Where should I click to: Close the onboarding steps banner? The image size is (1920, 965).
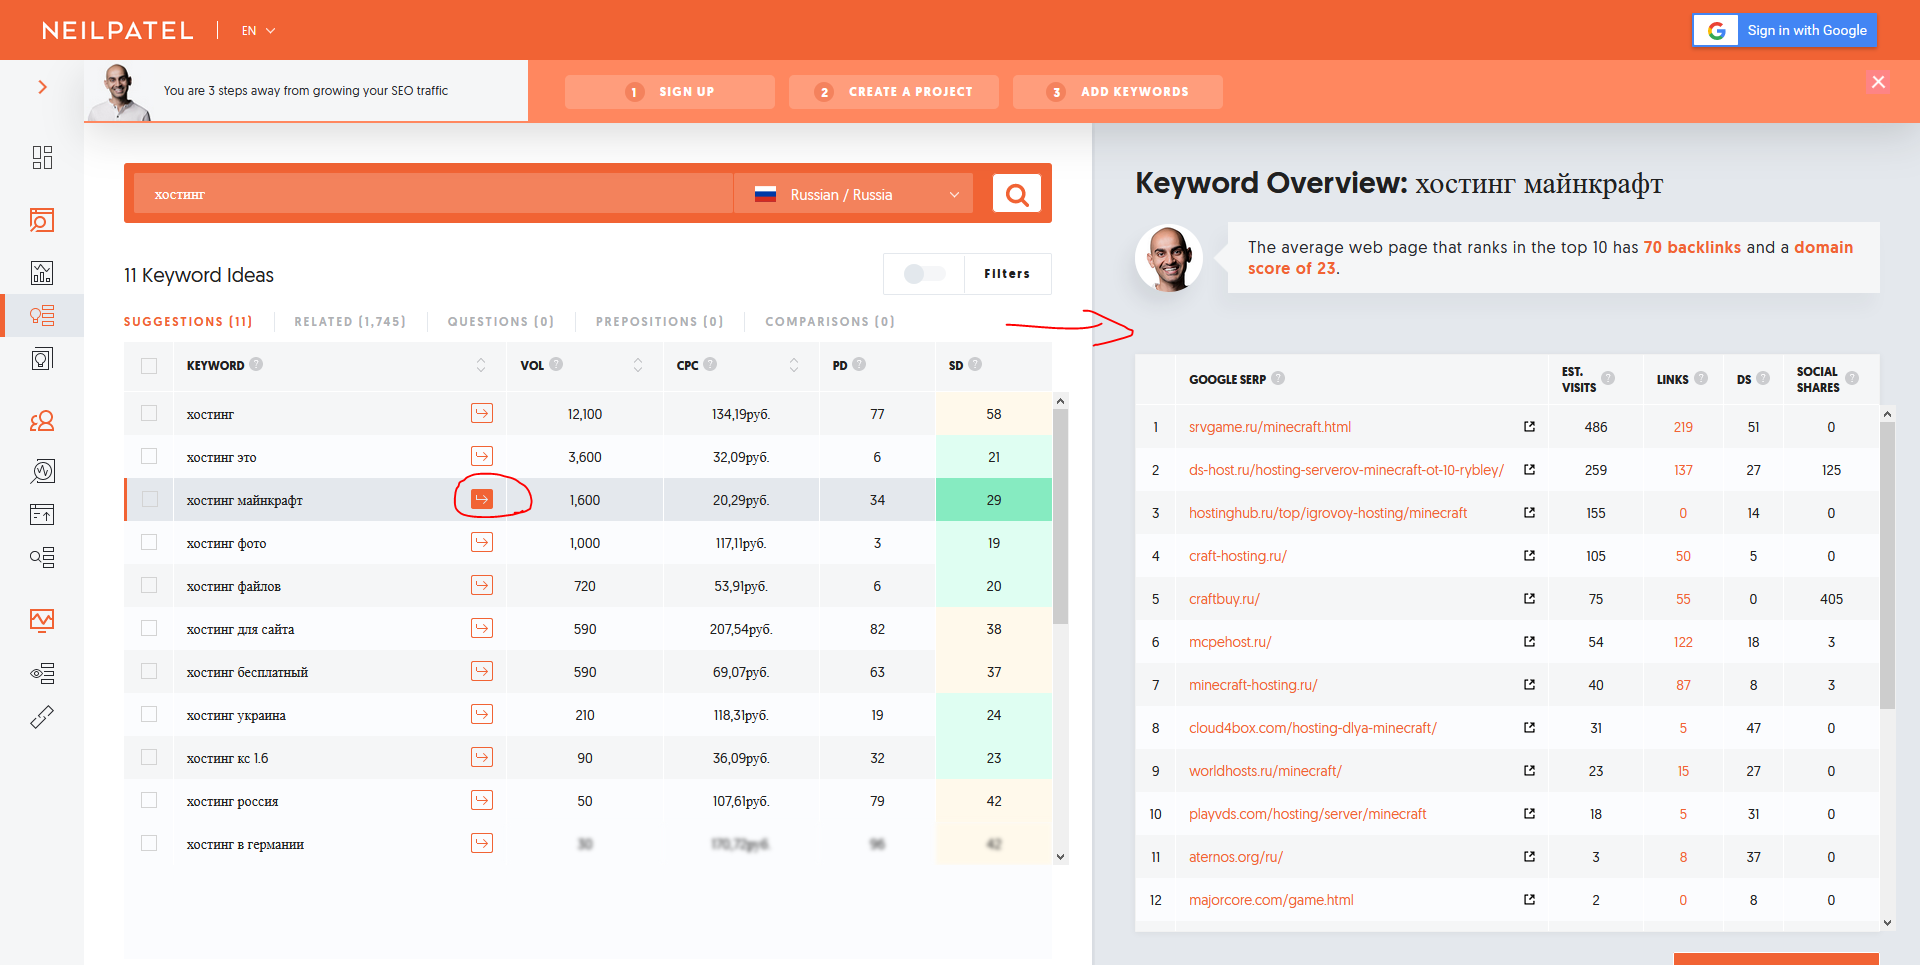click(x=1878, y=82)
